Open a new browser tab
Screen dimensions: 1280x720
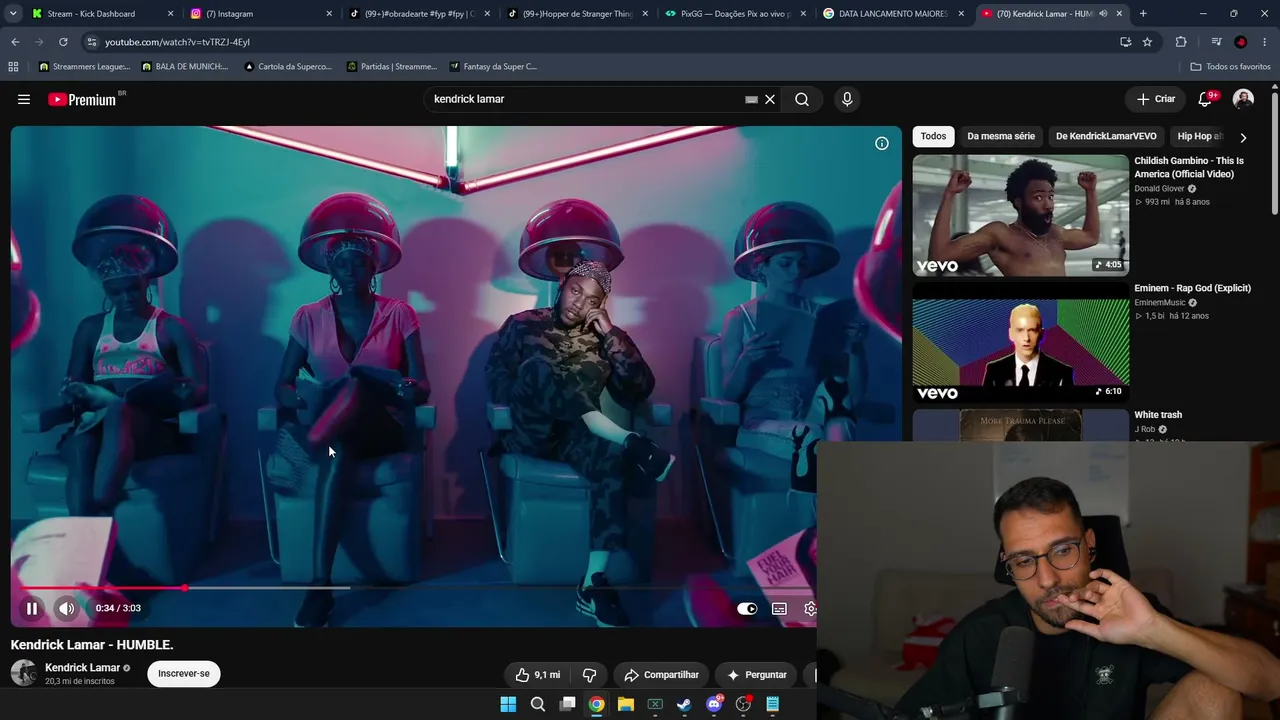tap(1143, 14)
